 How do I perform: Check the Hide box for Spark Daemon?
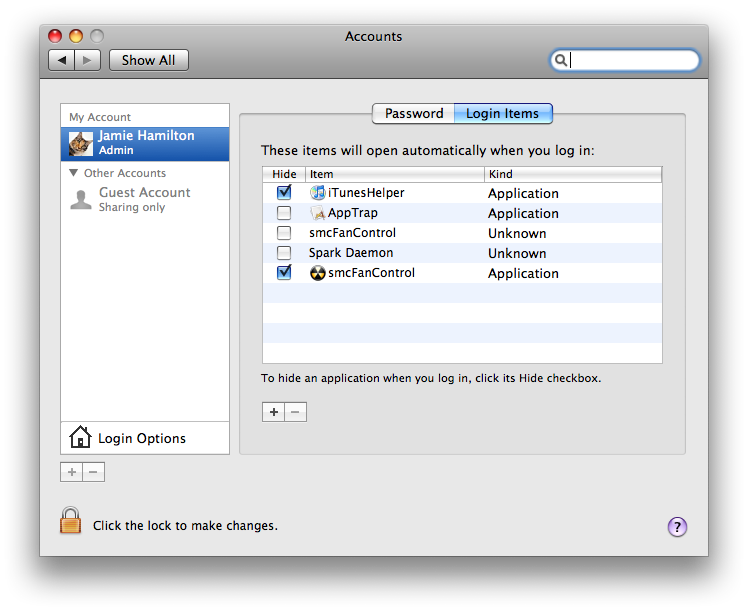click(x=284, y=253)
